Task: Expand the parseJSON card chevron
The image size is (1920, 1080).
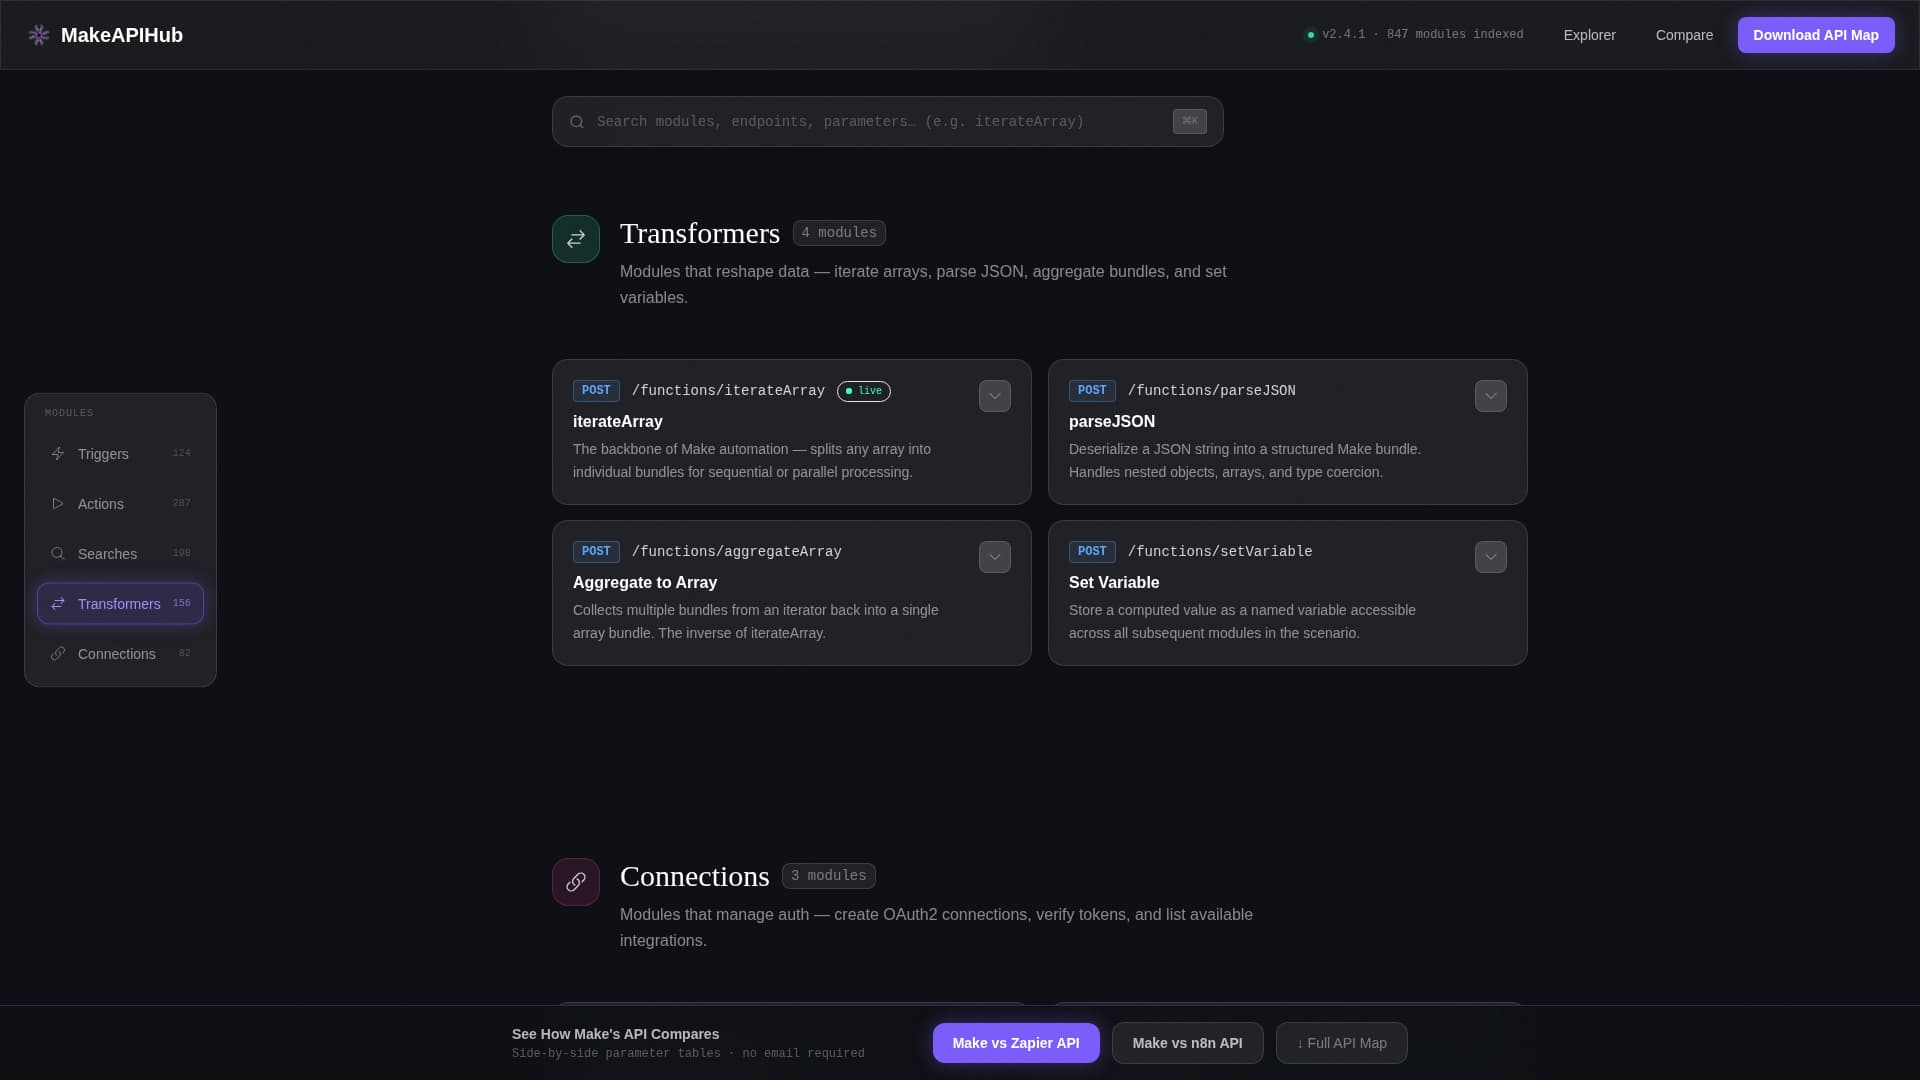Action: click(1491, 396)
